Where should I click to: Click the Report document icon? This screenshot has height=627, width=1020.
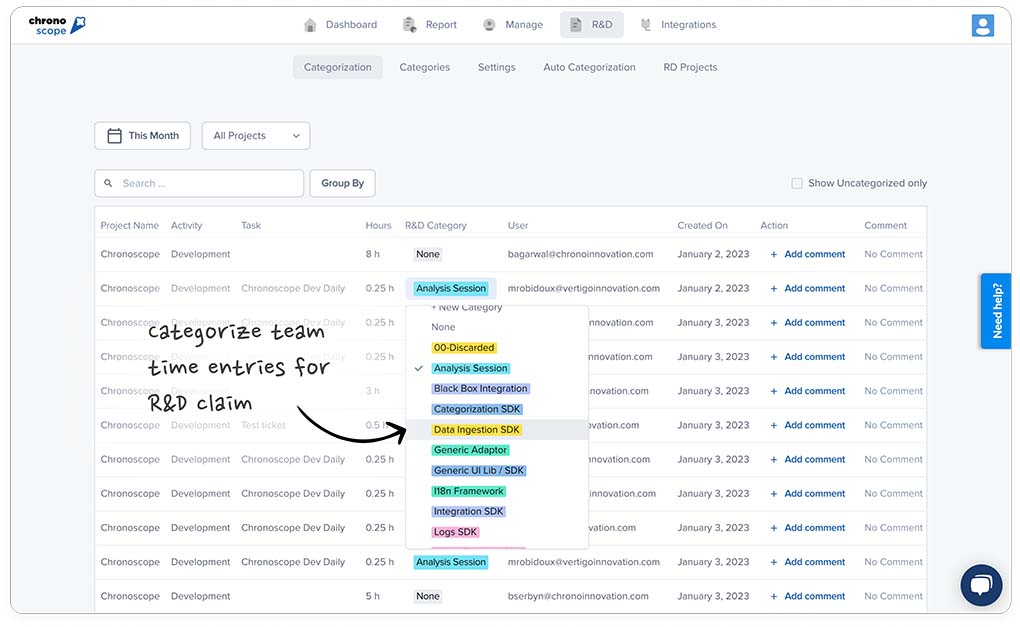pyautogui.click(x=409, y=25)
